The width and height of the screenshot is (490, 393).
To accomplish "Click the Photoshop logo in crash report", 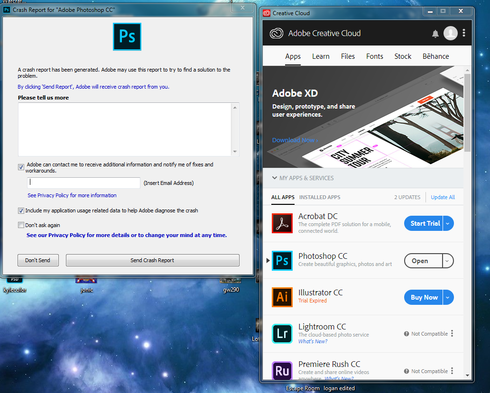I will (x=127, y=37).
